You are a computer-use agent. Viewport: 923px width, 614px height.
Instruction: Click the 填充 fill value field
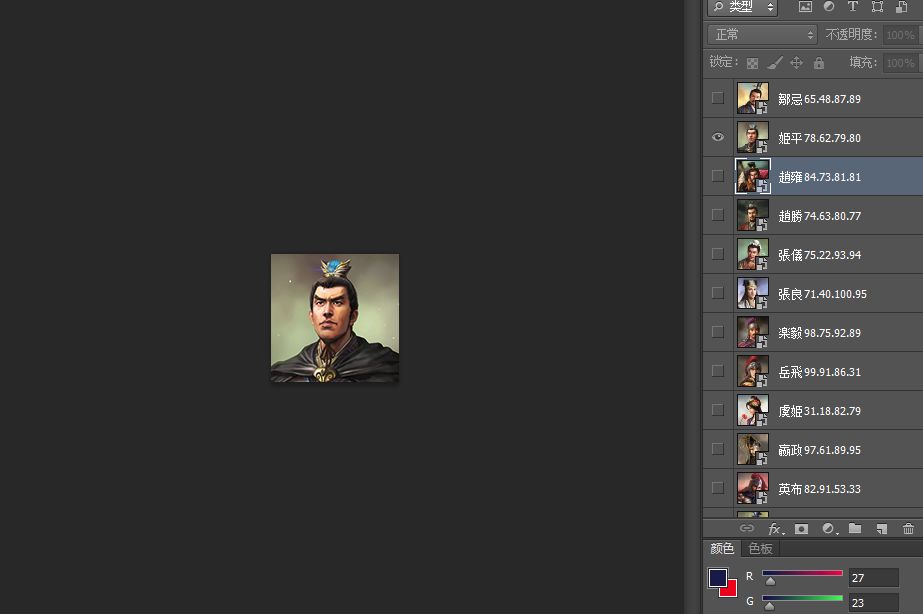coord(901,62)
